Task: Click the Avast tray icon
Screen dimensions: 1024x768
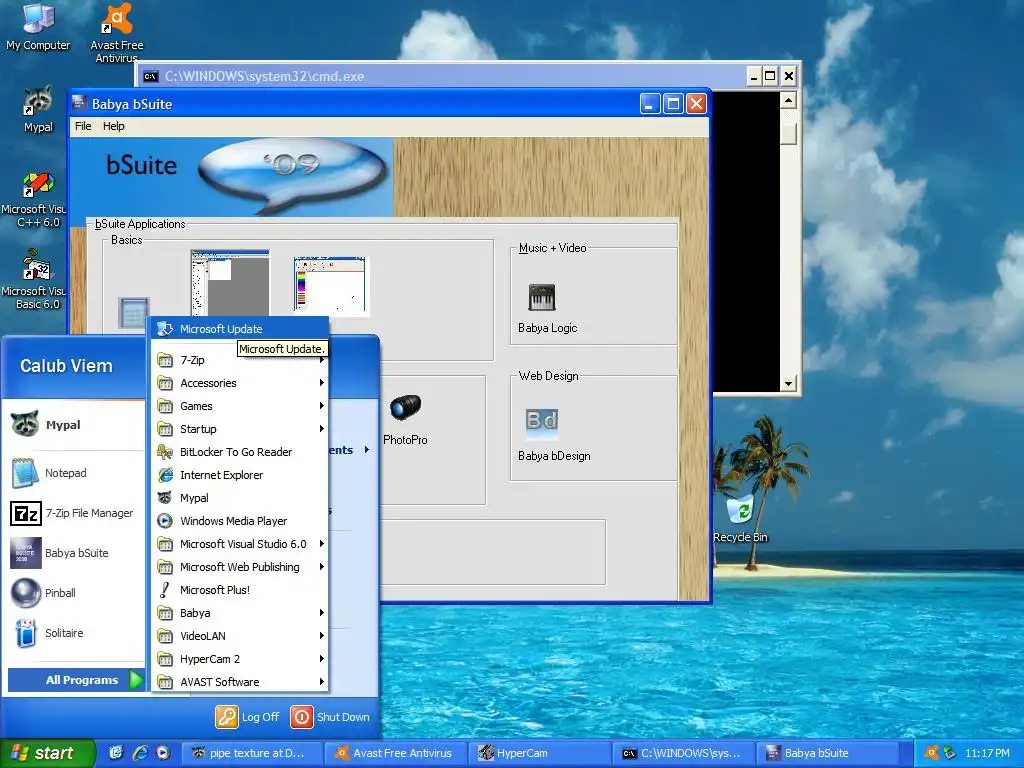Action: tap(932, 752)
